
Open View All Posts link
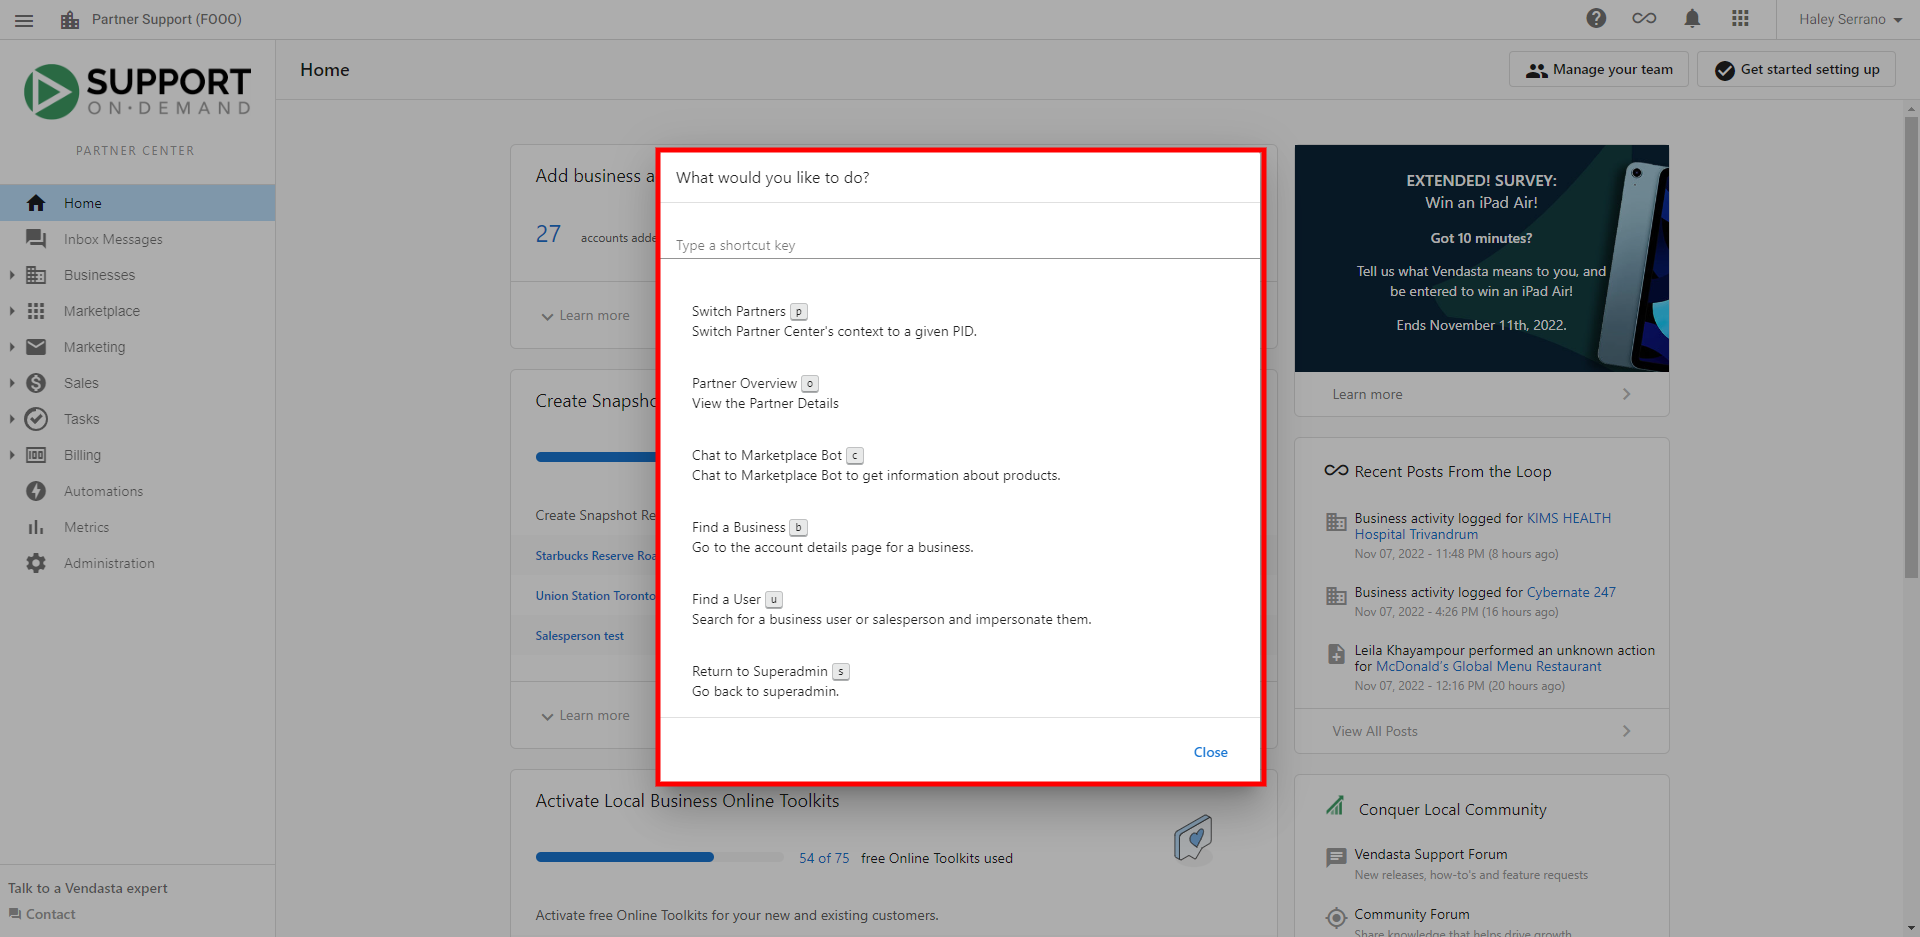pos(1481,731)
